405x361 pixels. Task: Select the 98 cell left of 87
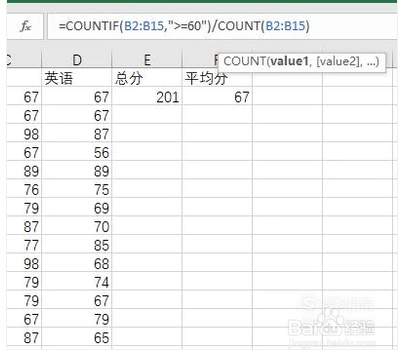tap(24, 134)
